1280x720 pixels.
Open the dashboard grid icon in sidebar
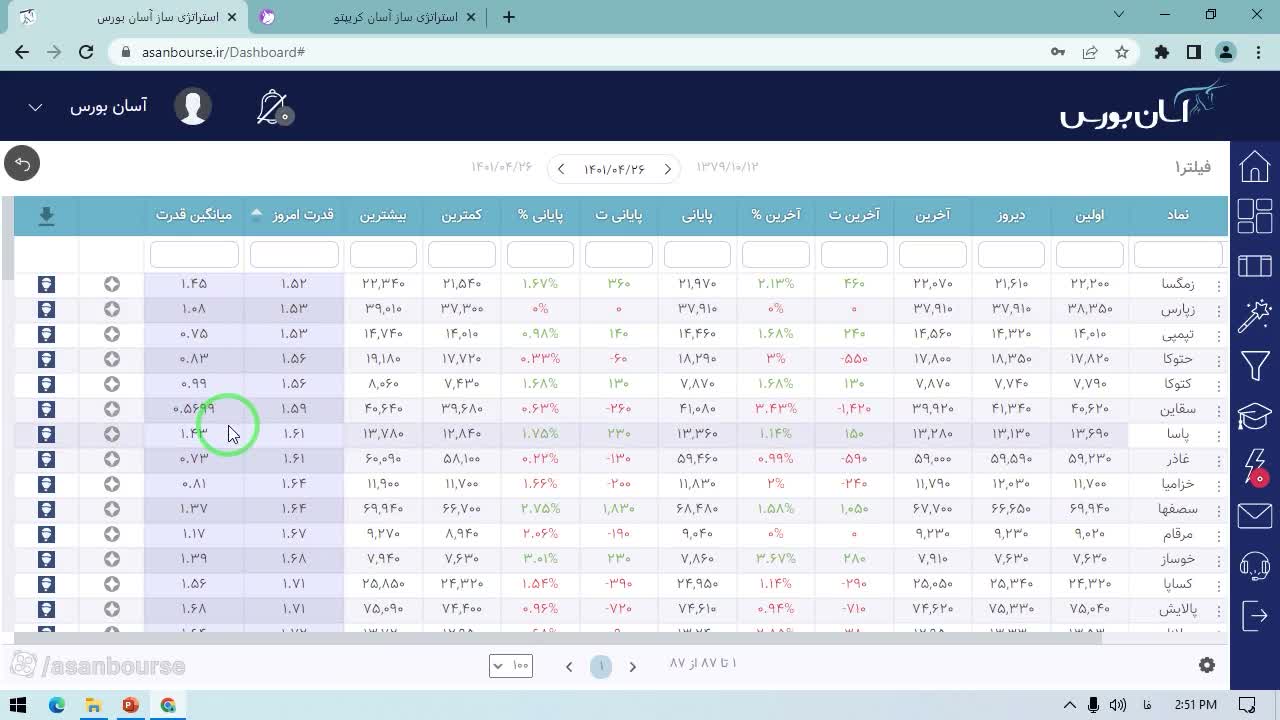[x=1254, y=216]
